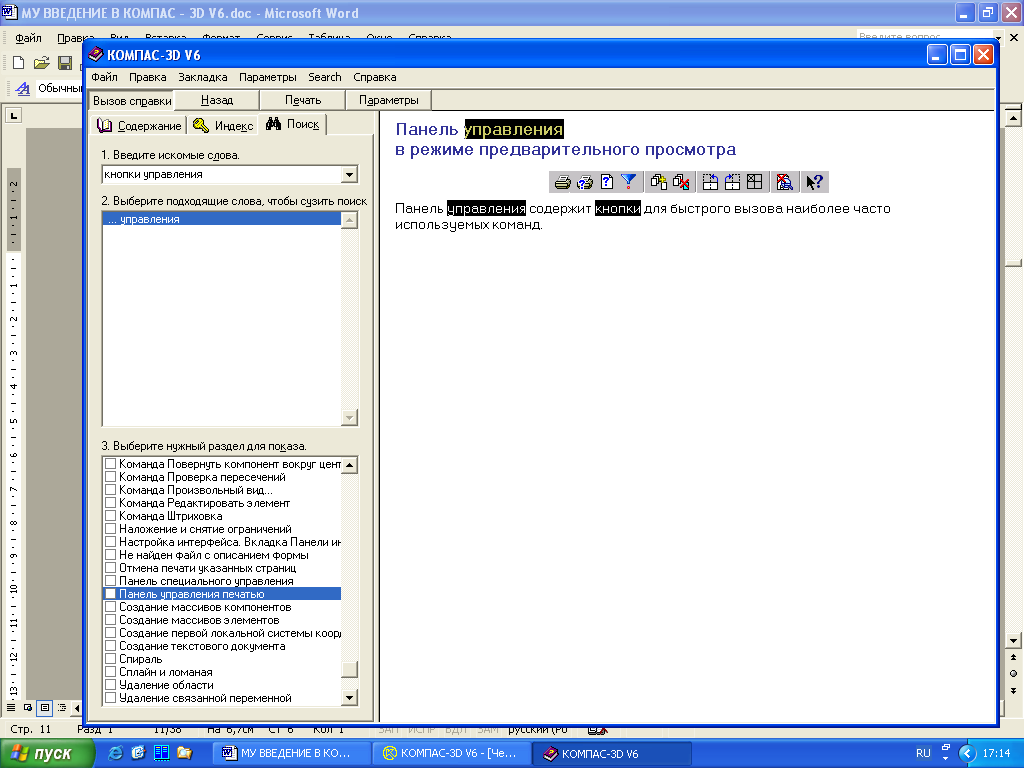This screenshot has height=768, width=1024.
Task: Click the rotate sheet right icon
Action: click(x=732, y=182)
